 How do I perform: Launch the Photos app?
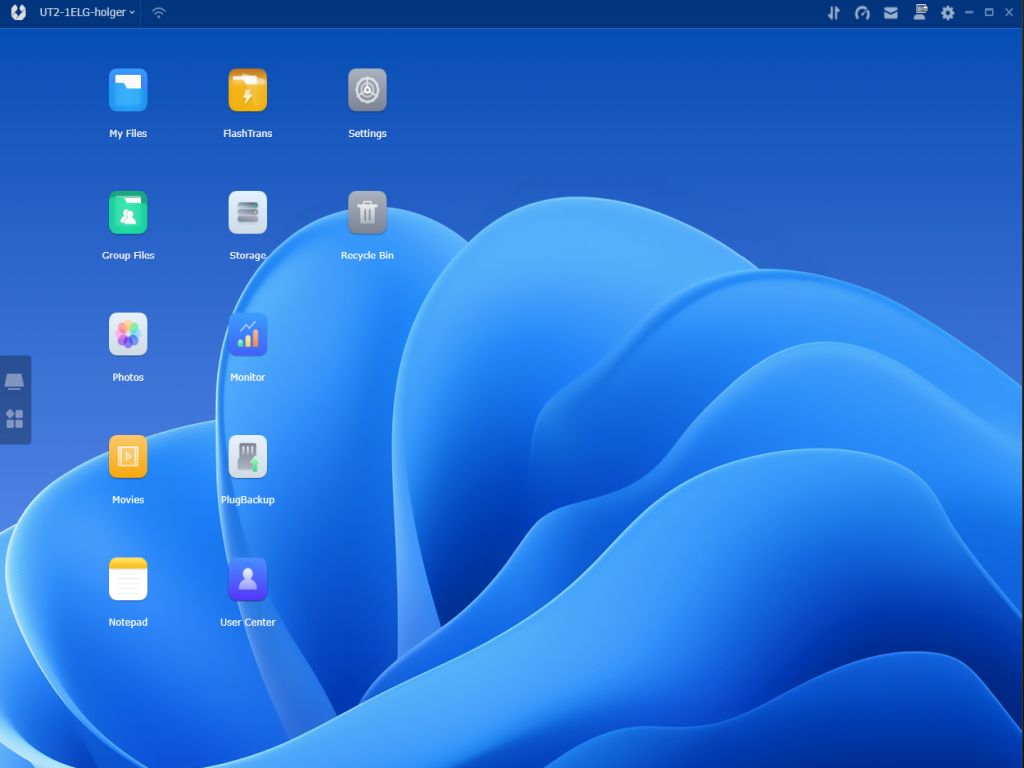click(x=128, y=334)
